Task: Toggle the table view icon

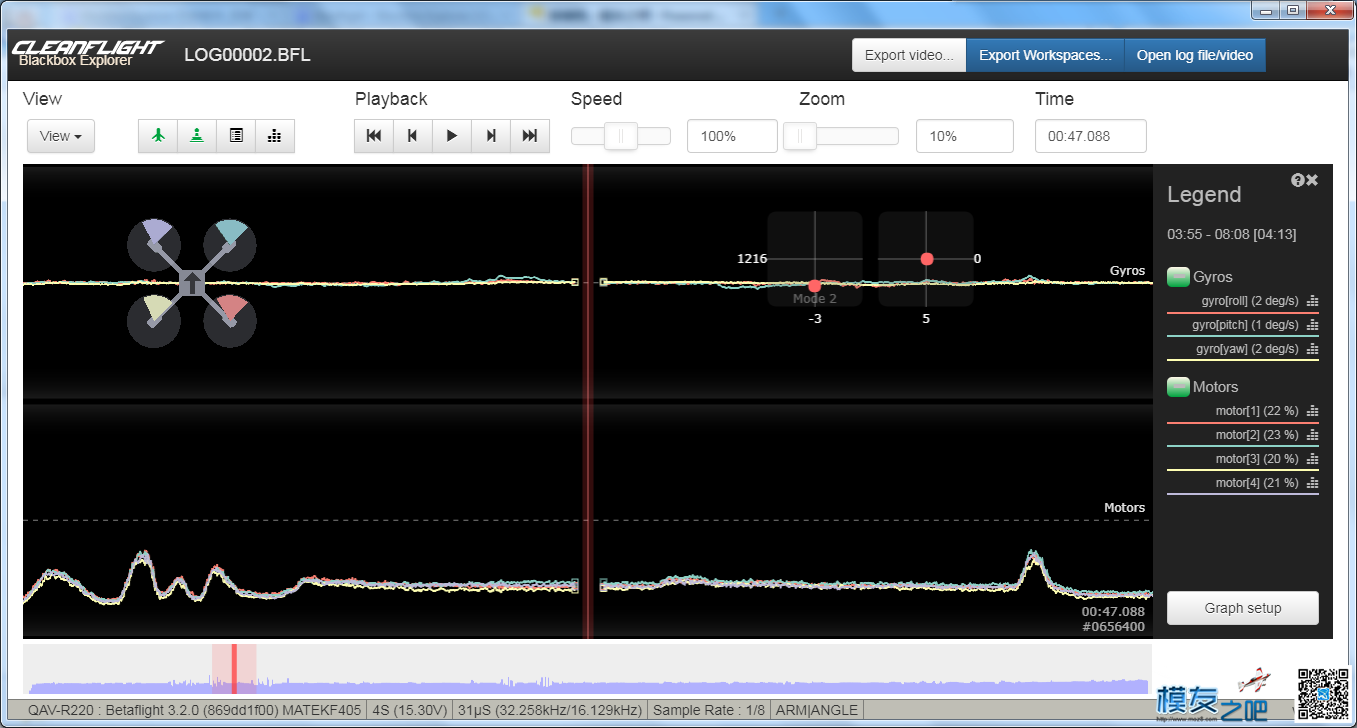Action: pyautogui.click(x=236, y=136)
